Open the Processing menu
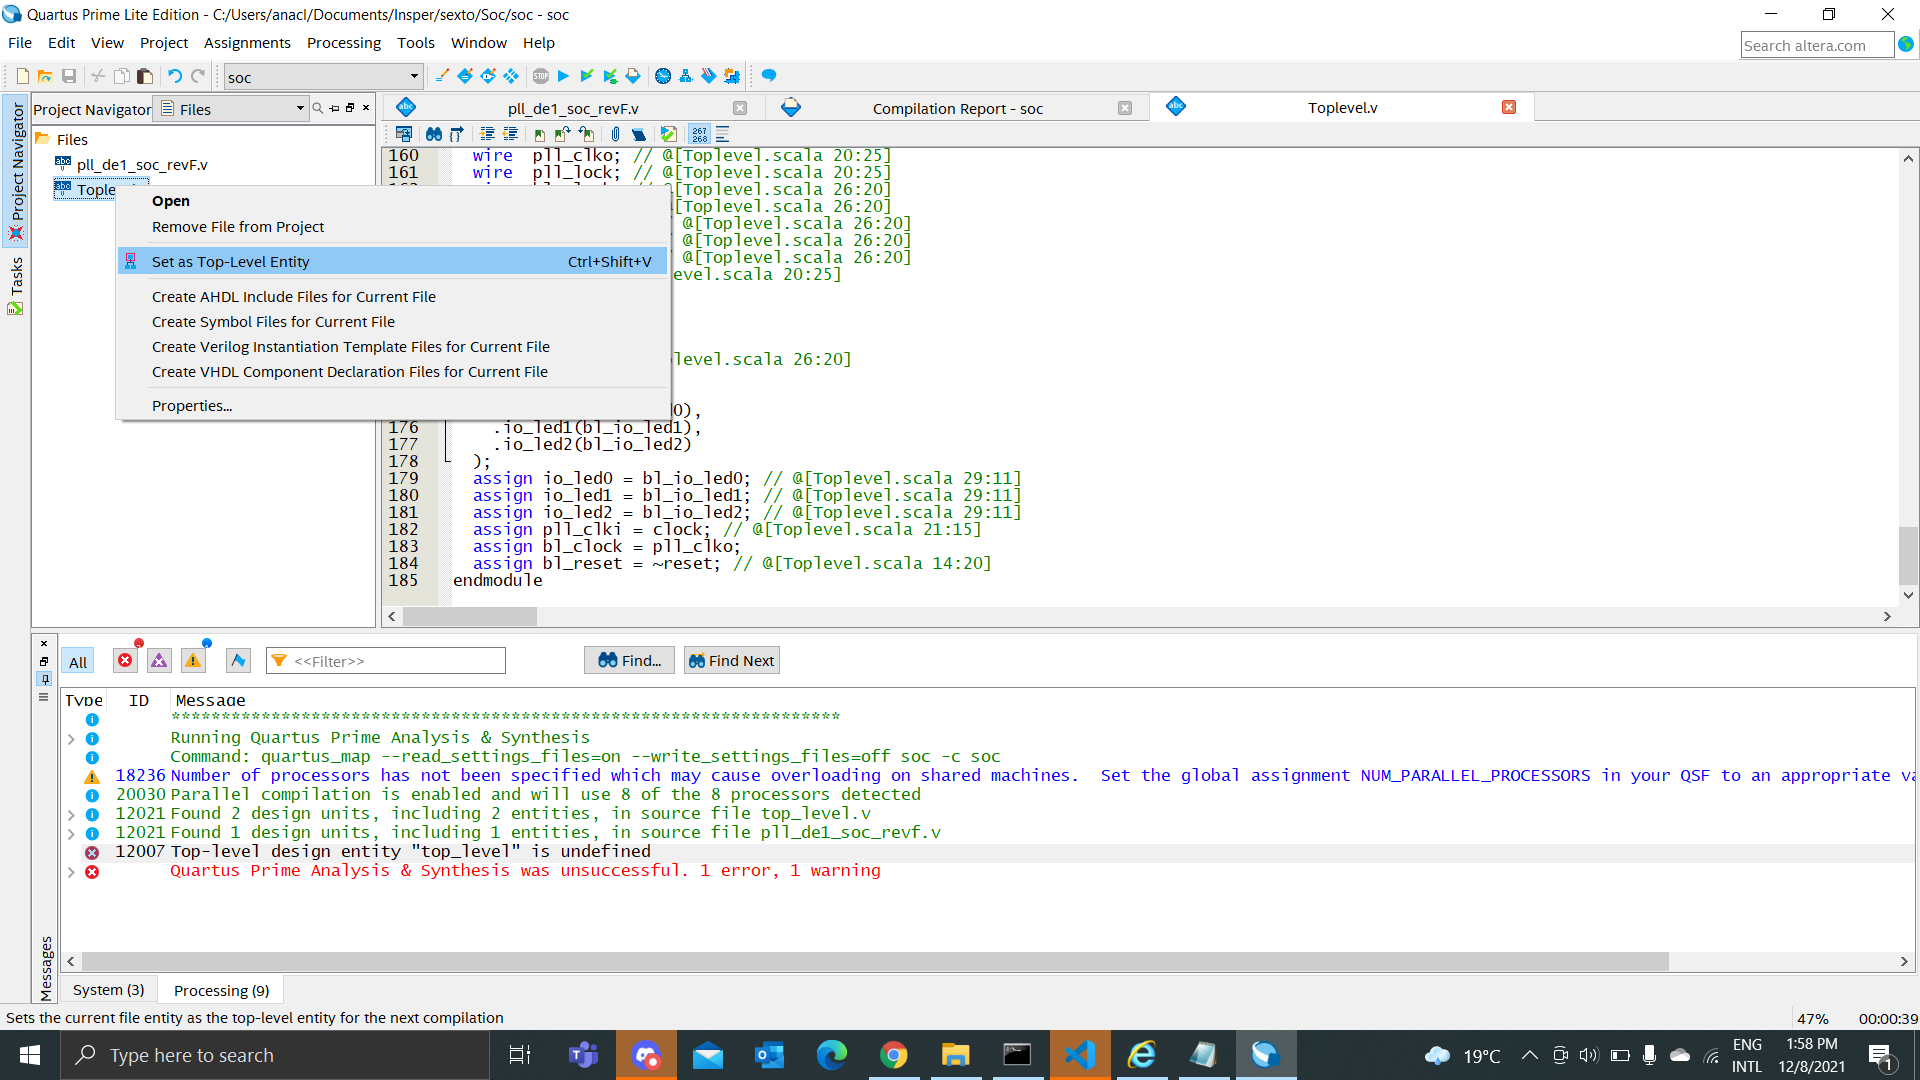This screenshot has width=1920, height=1080. [x=343, y=43]
